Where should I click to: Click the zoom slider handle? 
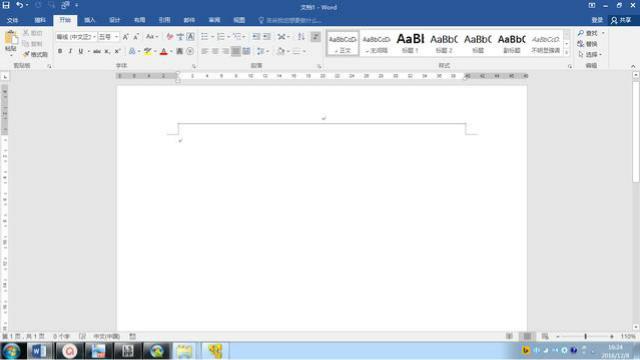click(x=585, y=336)
